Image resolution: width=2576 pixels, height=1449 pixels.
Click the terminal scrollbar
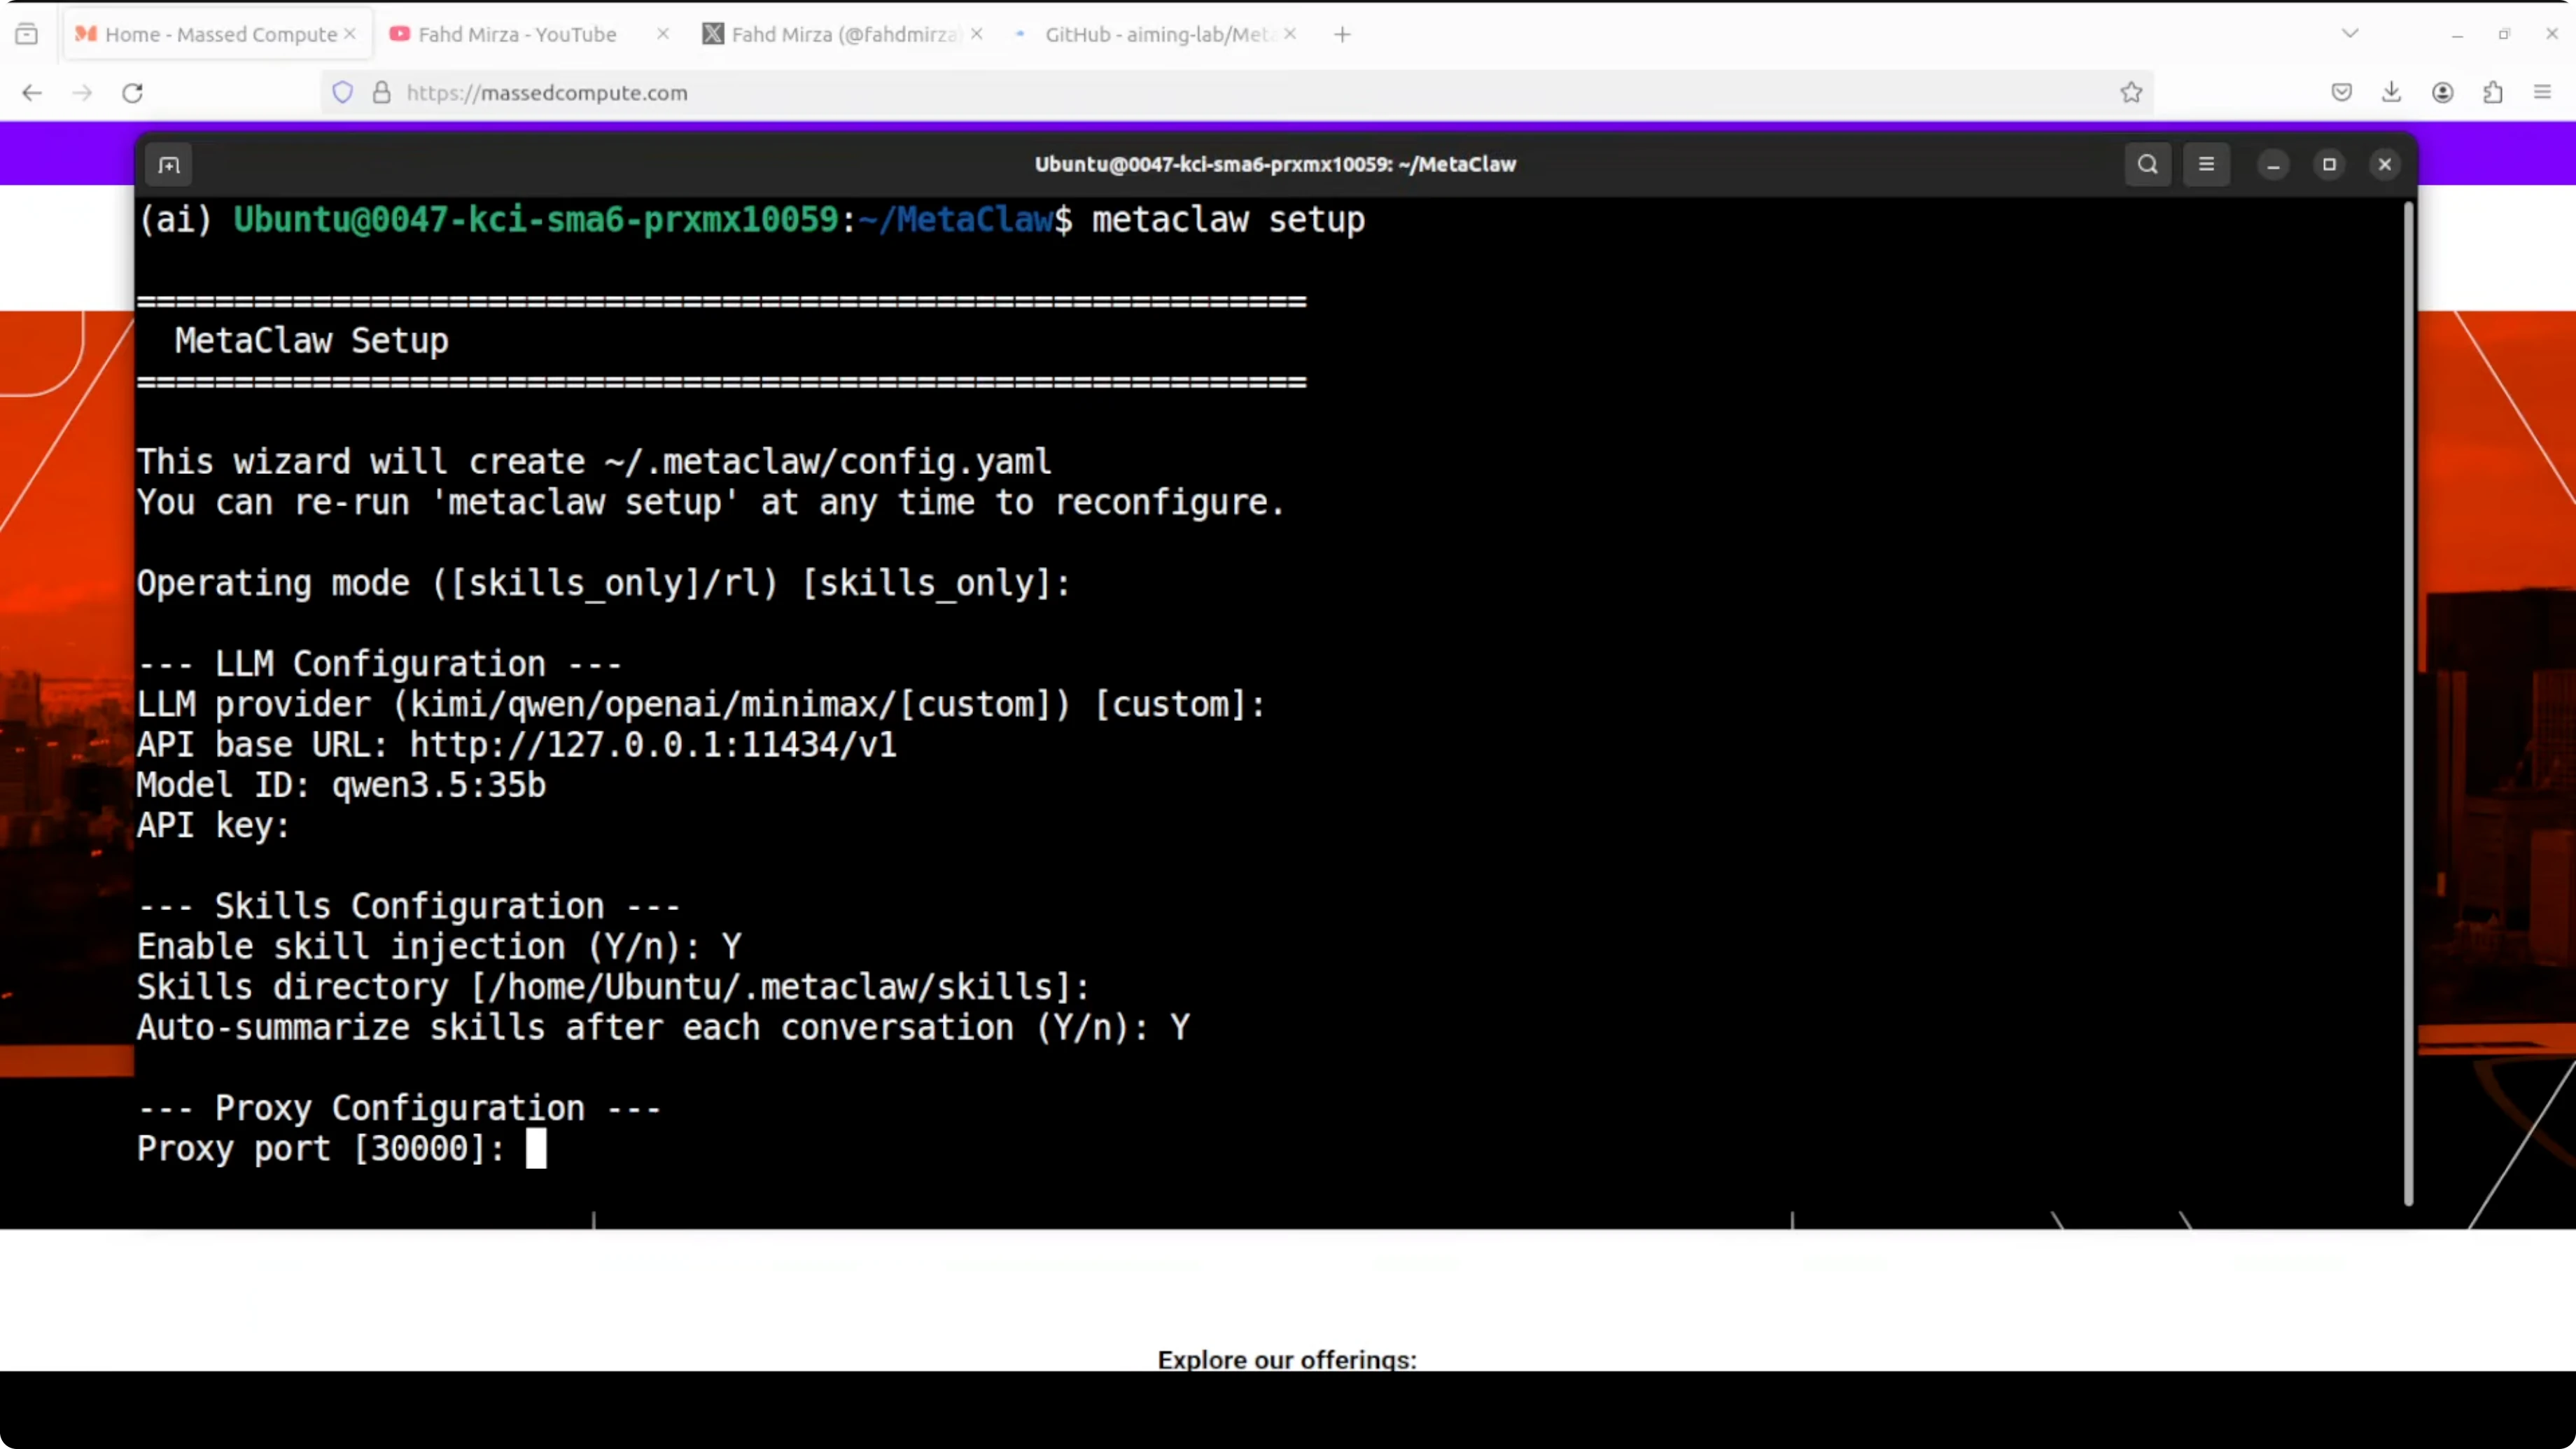pyautogui.click(x=2406, y=700)
